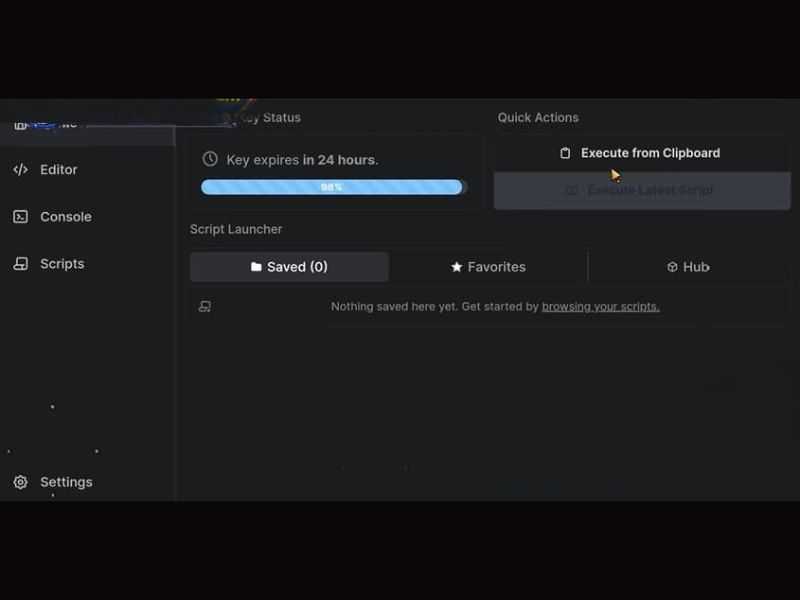Click the Editor code-brackets icon in sidebar
The image size is (800, 600).
point(20,170)
